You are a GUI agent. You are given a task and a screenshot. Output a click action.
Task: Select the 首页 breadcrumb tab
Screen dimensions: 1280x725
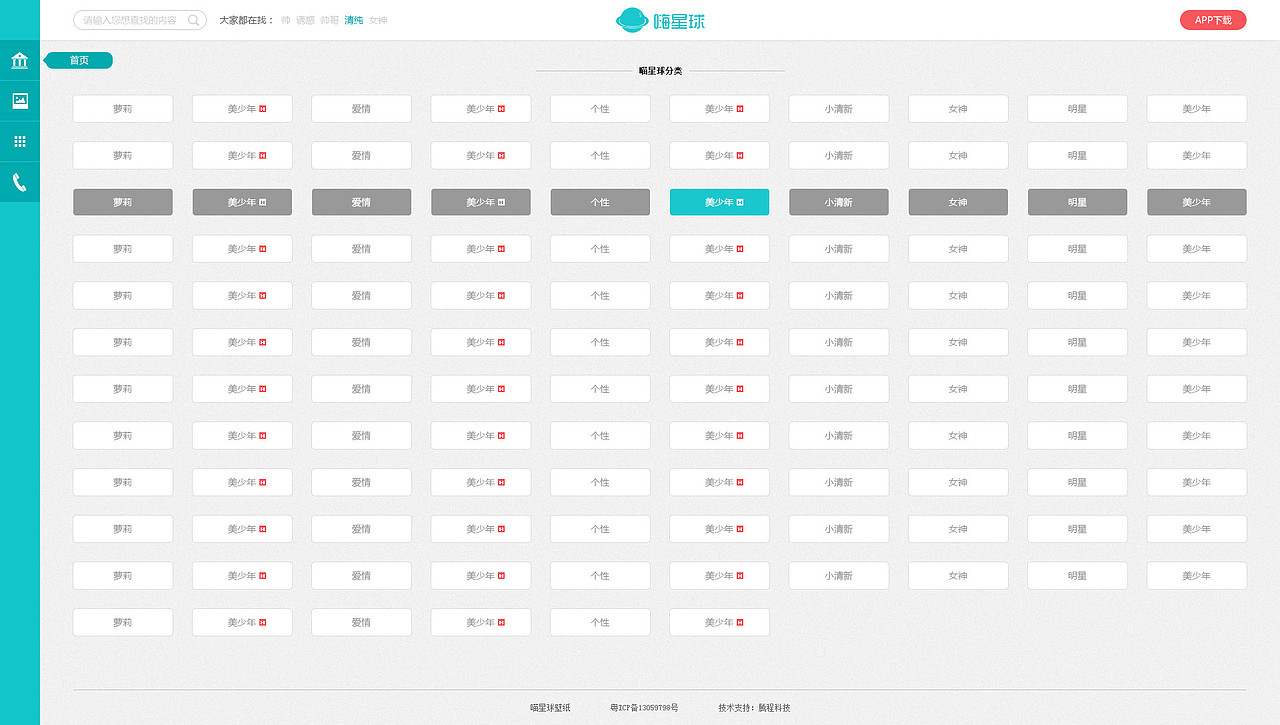(79, 61)
